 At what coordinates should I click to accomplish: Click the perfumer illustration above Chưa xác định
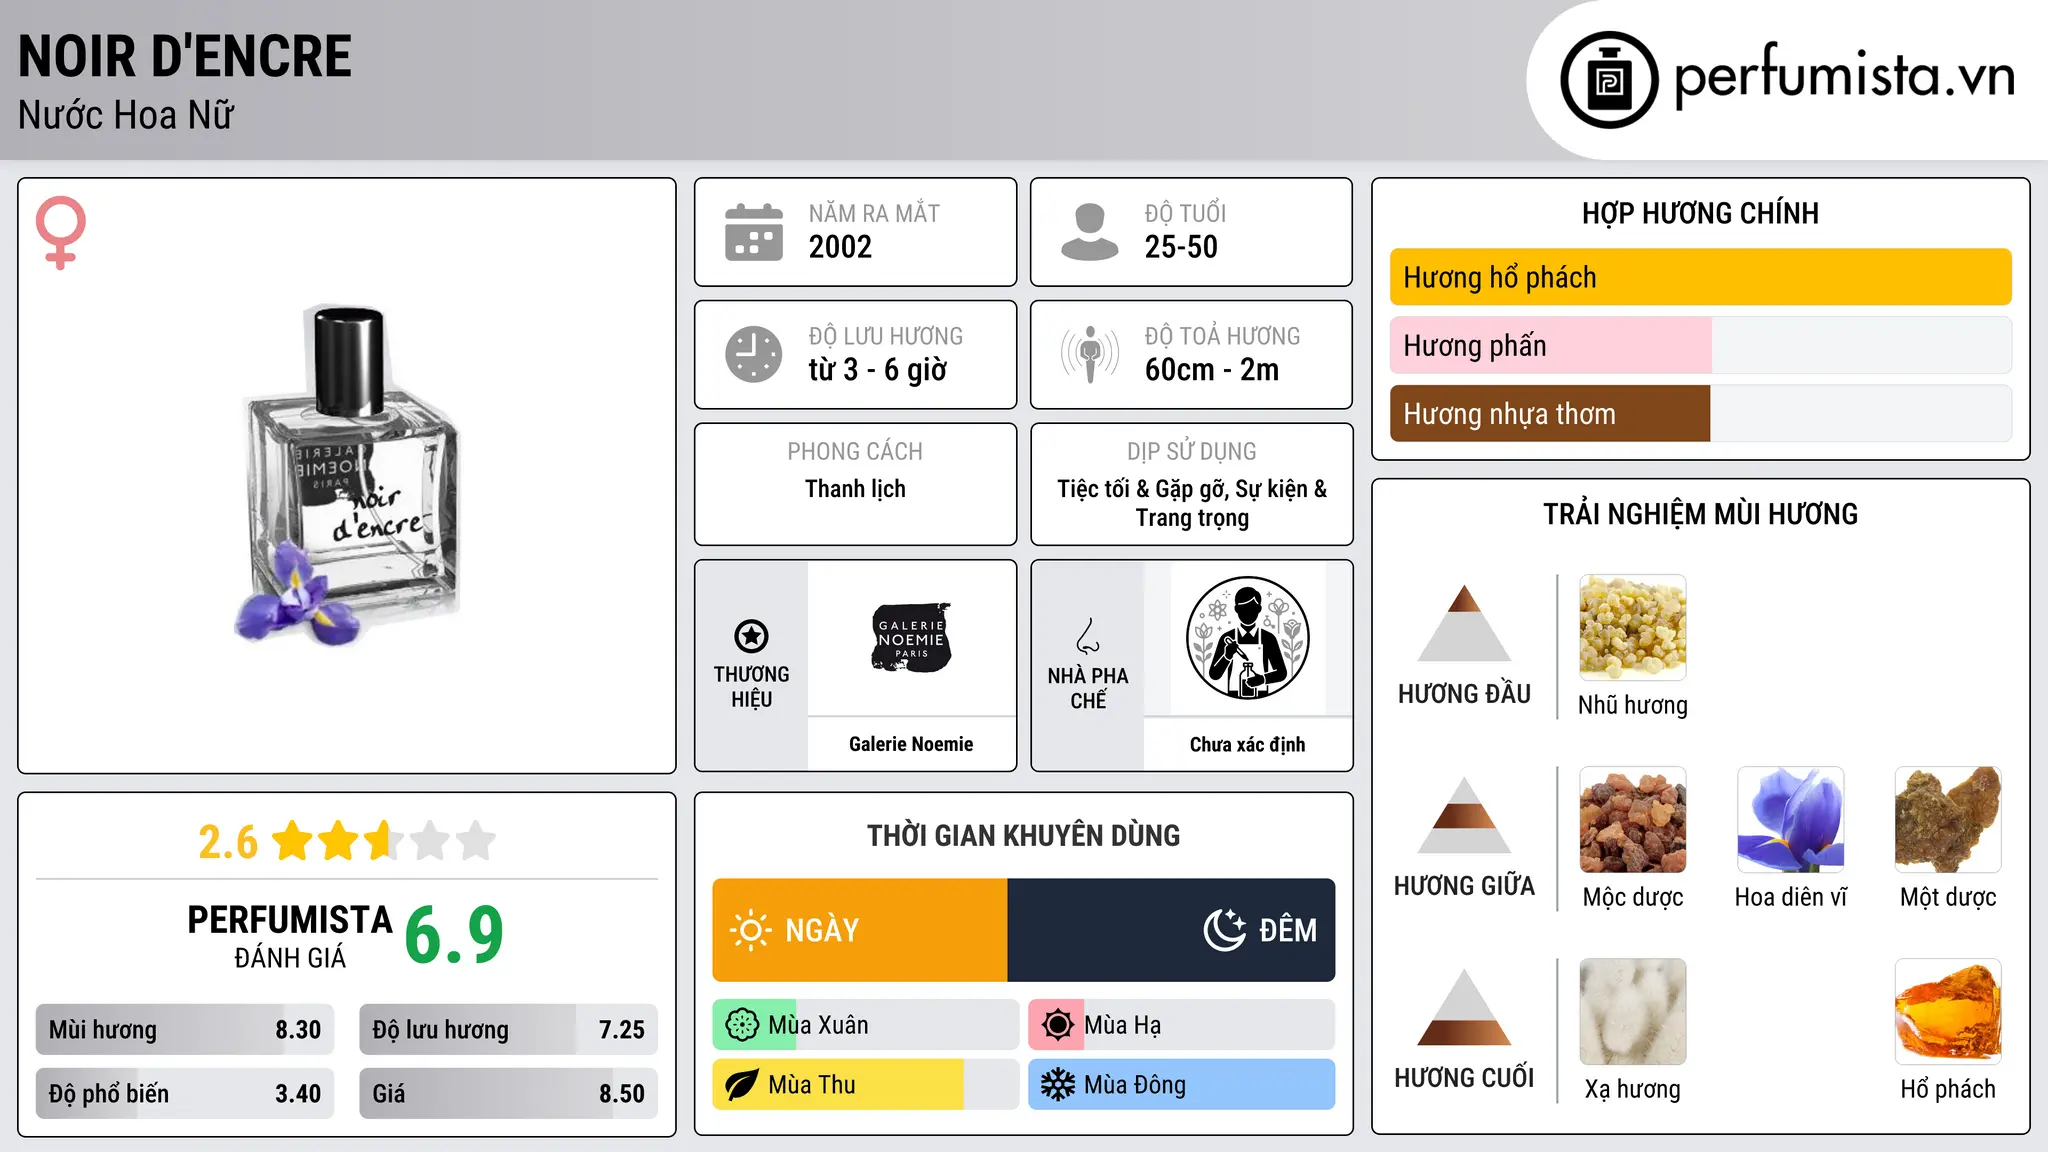tap(1247, 638)
